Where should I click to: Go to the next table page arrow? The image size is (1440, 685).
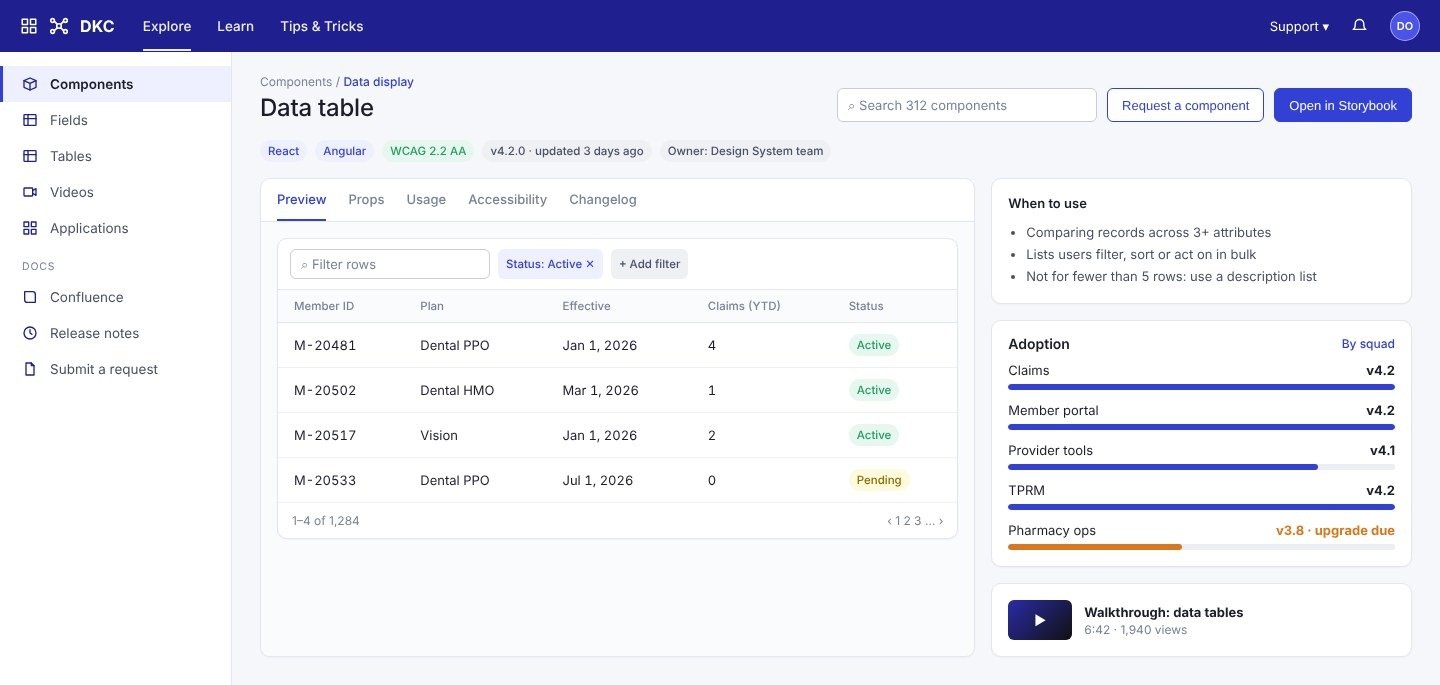940,521
